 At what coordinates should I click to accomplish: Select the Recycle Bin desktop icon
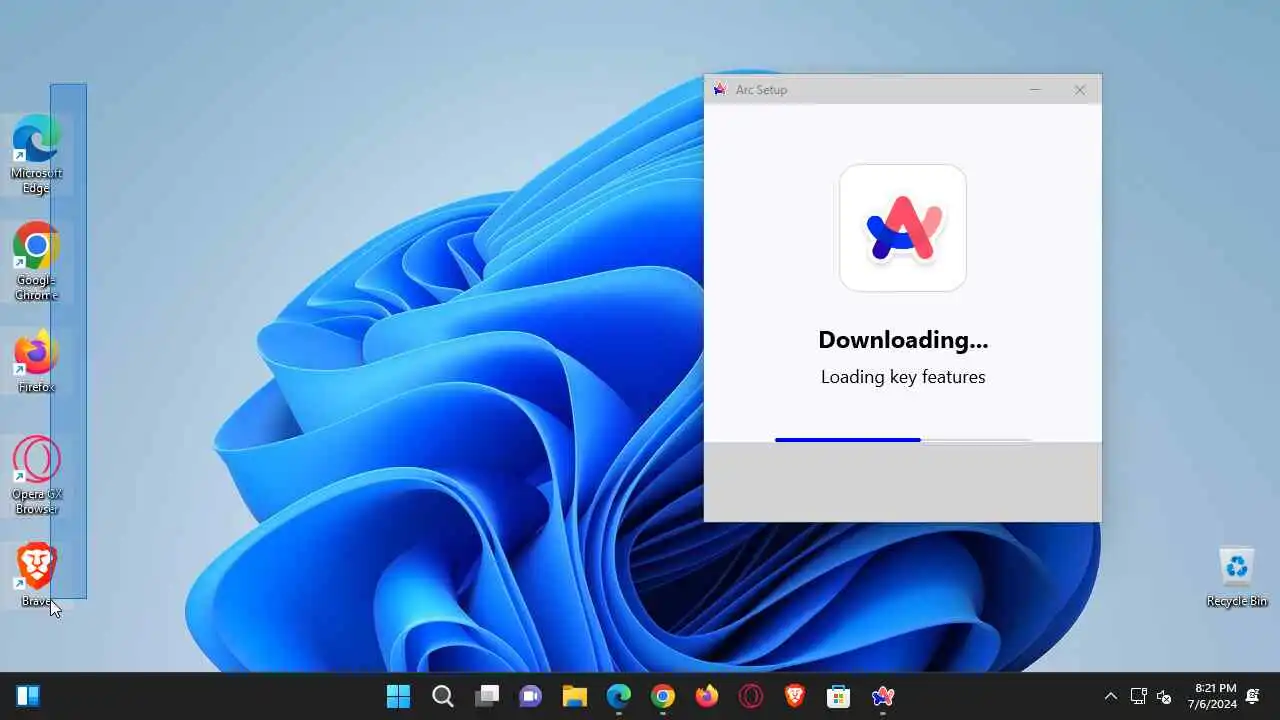[x=1237, y=577]
